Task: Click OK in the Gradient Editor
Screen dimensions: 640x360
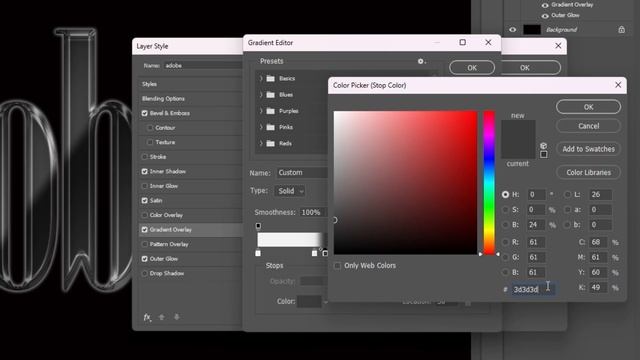Action: 472,68
